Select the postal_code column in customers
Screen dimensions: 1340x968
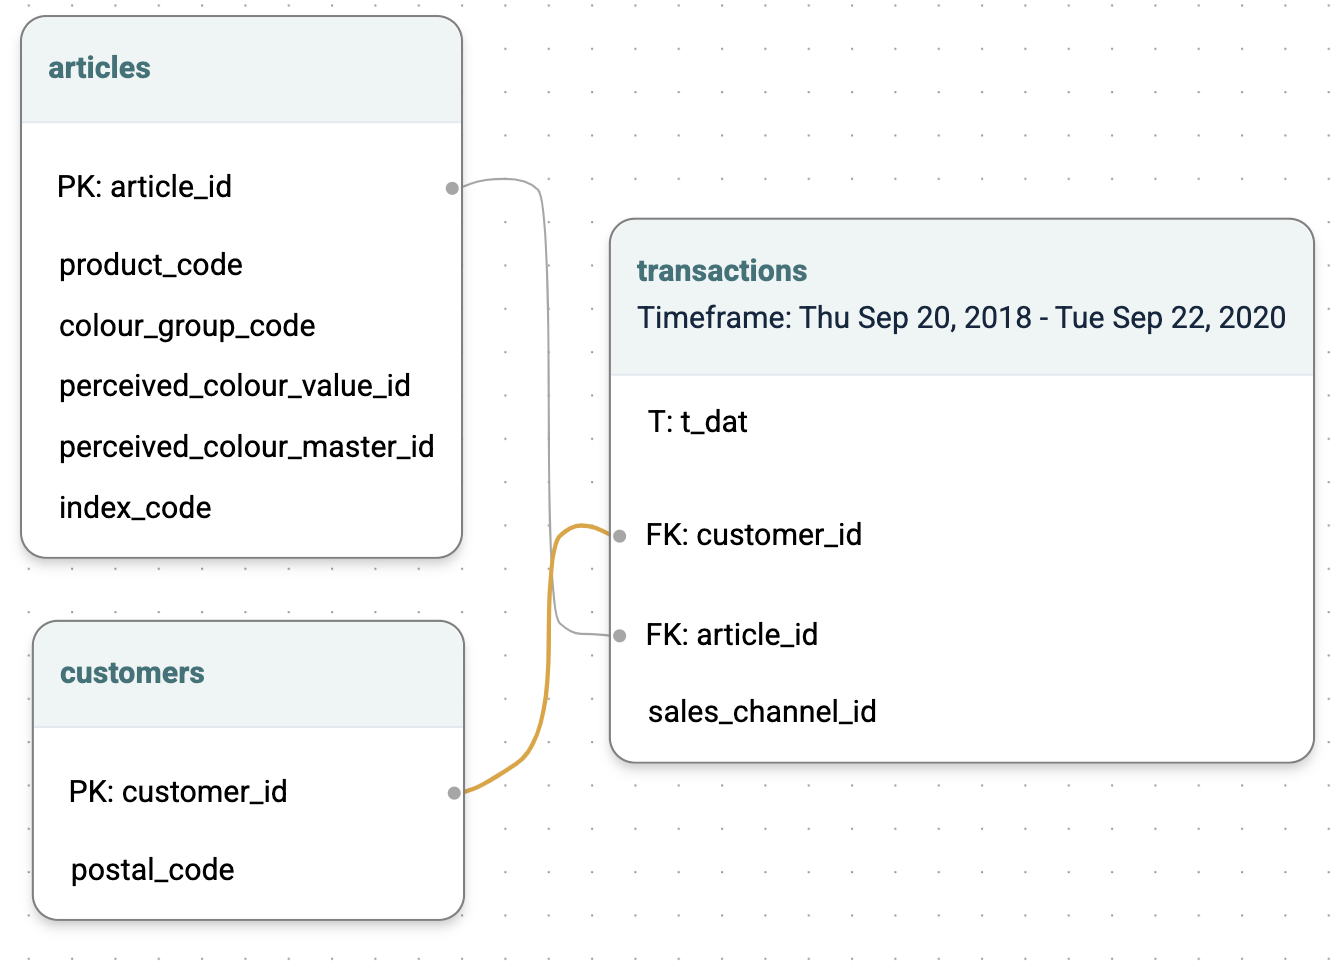(153, 870)
